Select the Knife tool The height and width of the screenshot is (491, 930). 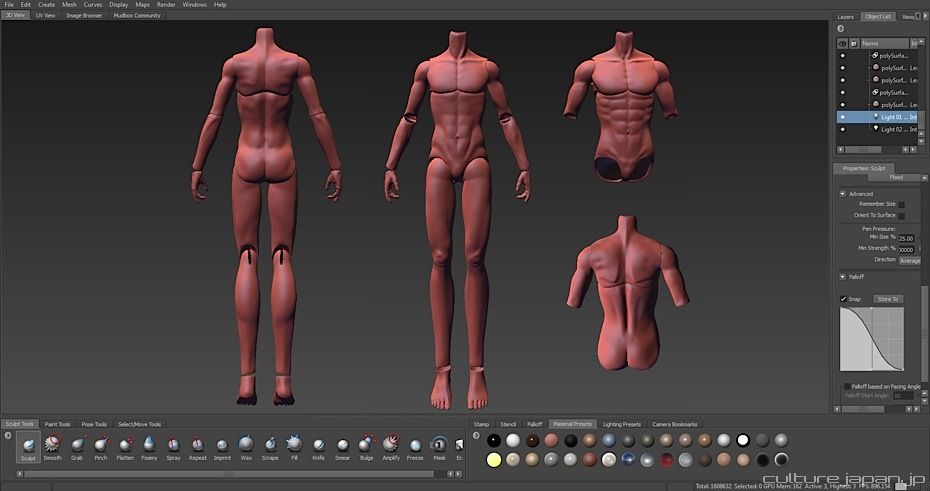(x=318, y=444)
